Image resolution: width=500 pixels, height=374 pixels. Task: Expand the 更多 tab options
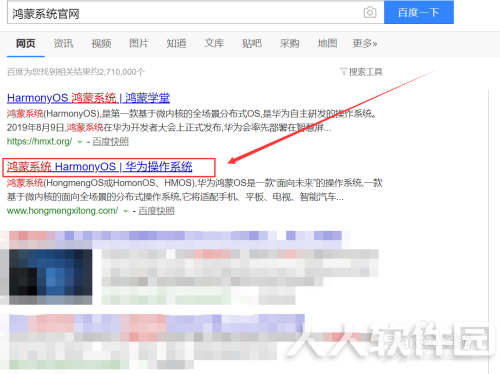click(x=365, y=43)
